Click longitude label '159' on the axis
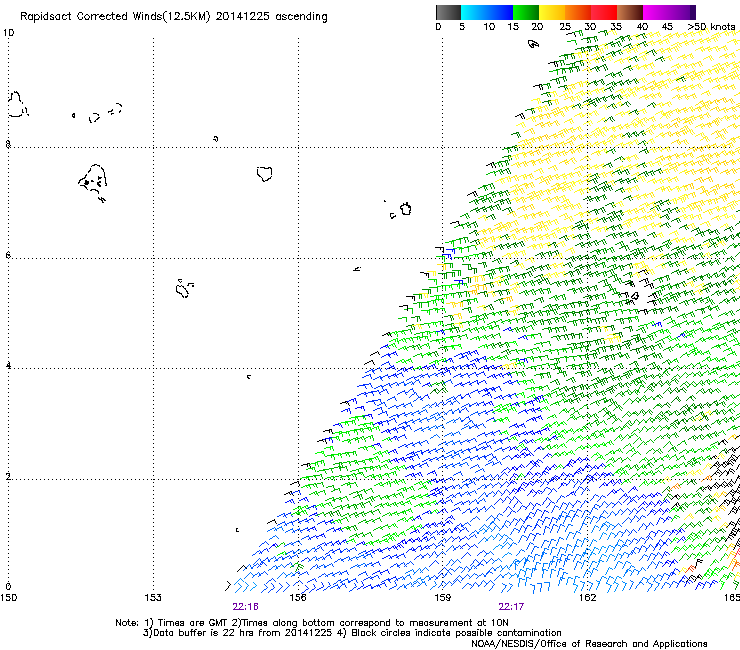 (442, 598)
